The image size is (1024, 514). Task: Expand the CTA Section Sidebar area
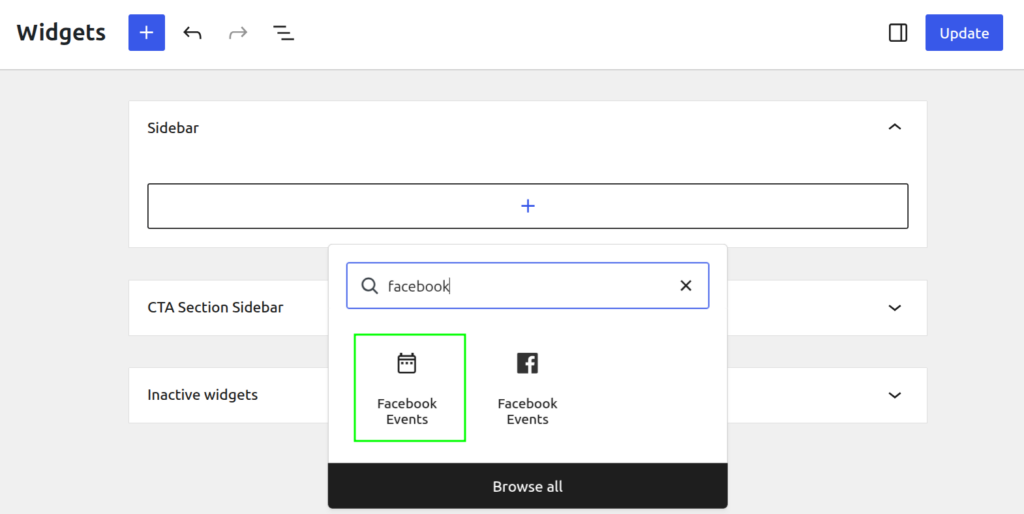(895, 308)
